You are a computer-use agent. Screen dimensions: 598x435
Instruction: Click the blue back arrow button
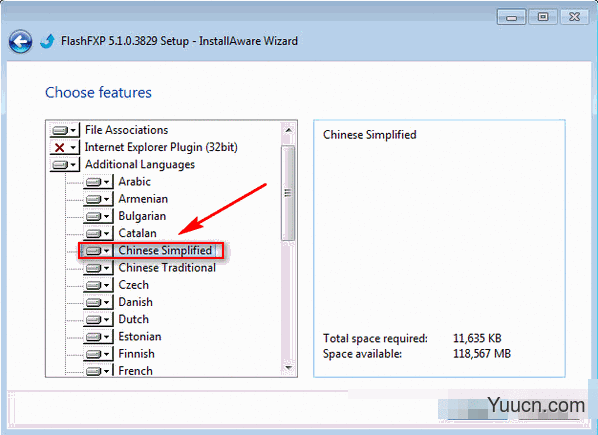coord(20,41)
